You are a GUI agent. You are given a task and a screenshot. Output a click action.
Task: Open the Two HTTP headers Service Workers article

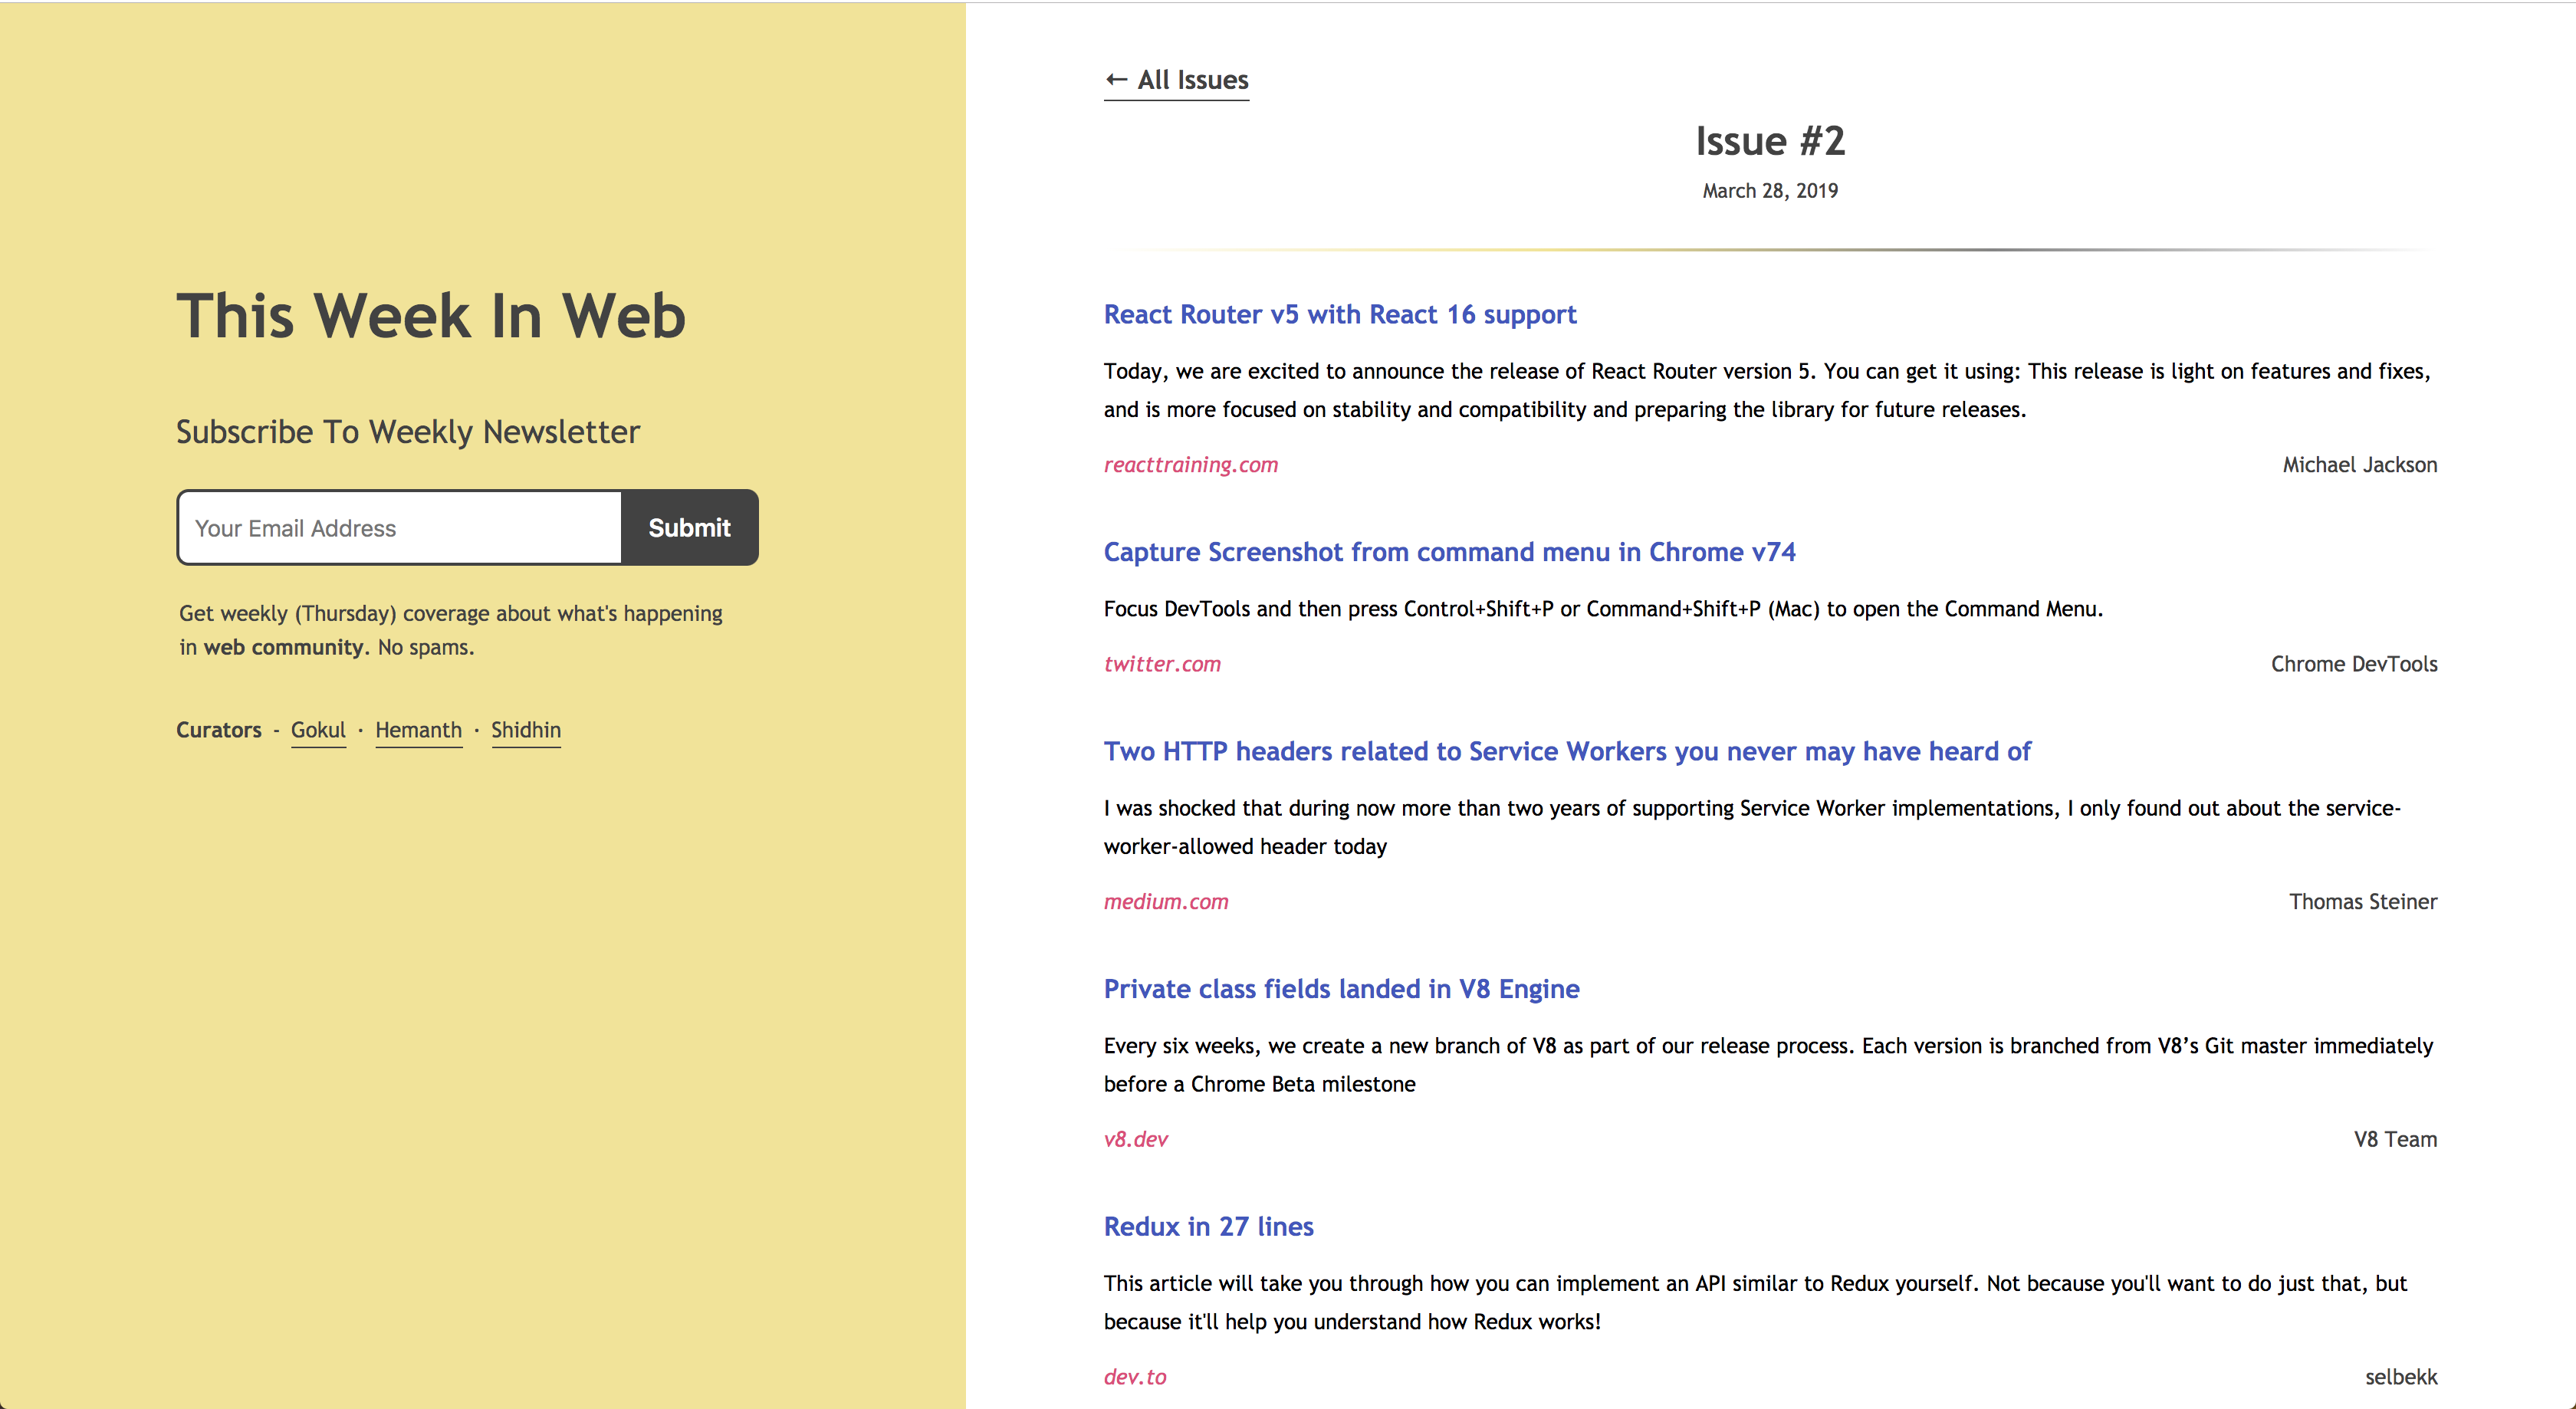point(1566,751)
